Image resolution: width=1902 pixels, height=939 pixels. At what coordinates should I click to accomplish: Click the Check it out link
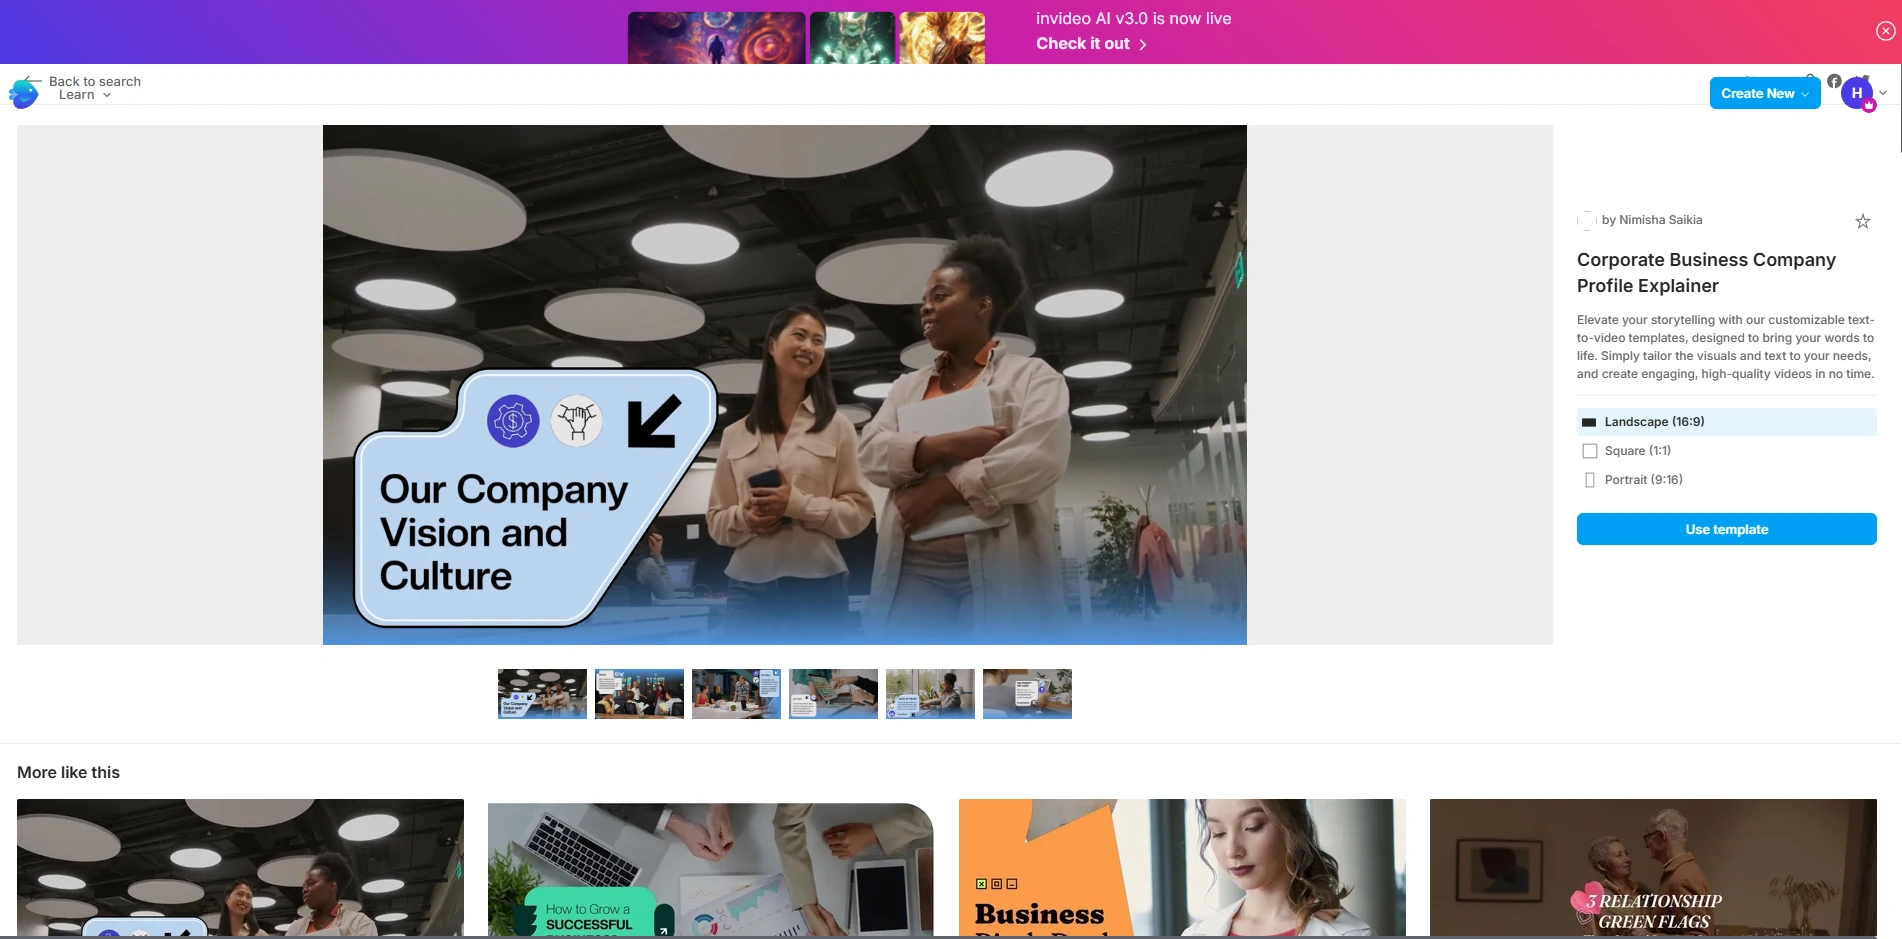pos(1091,44)
